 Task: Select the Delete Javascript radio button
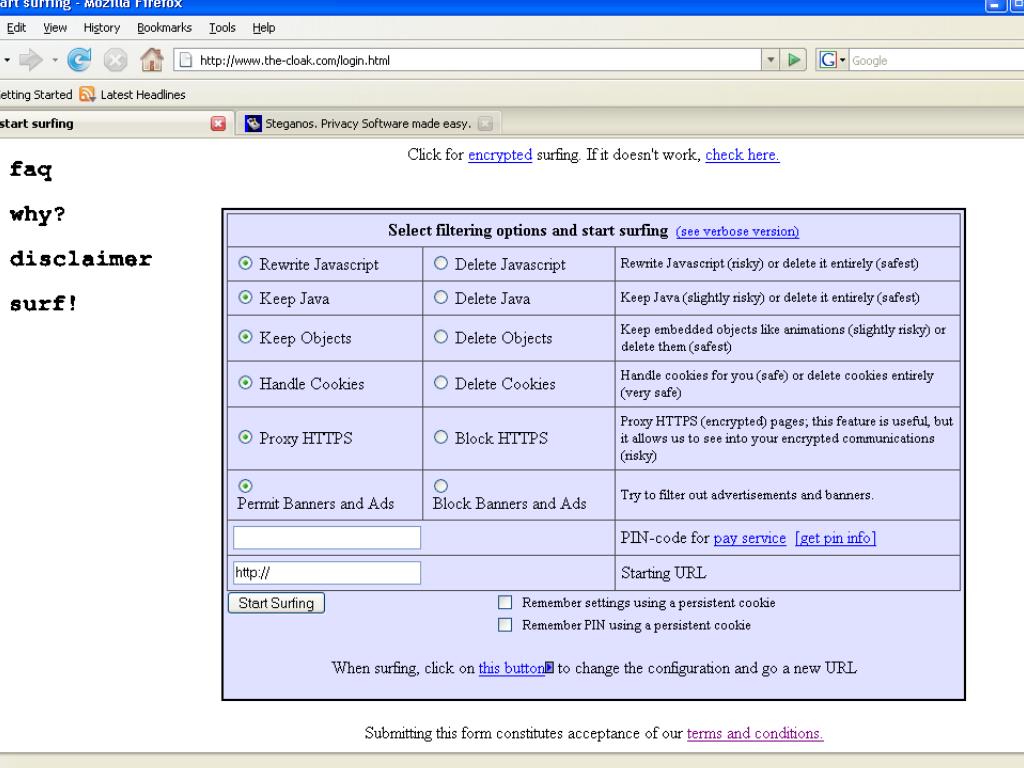(441, 263)
